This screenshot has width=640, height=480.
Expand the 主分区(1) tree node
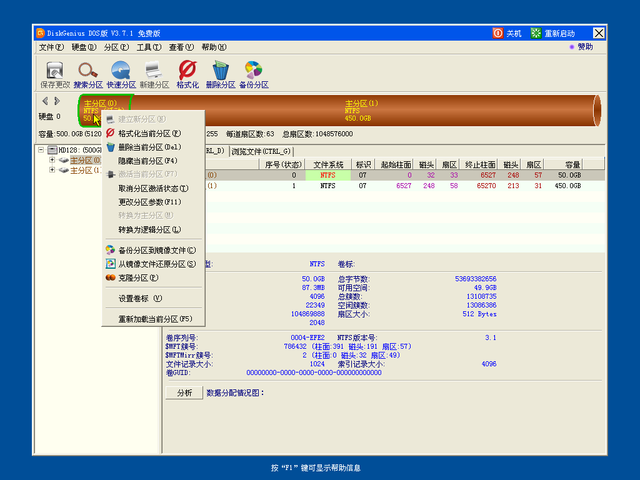click(x=52, y=170)
